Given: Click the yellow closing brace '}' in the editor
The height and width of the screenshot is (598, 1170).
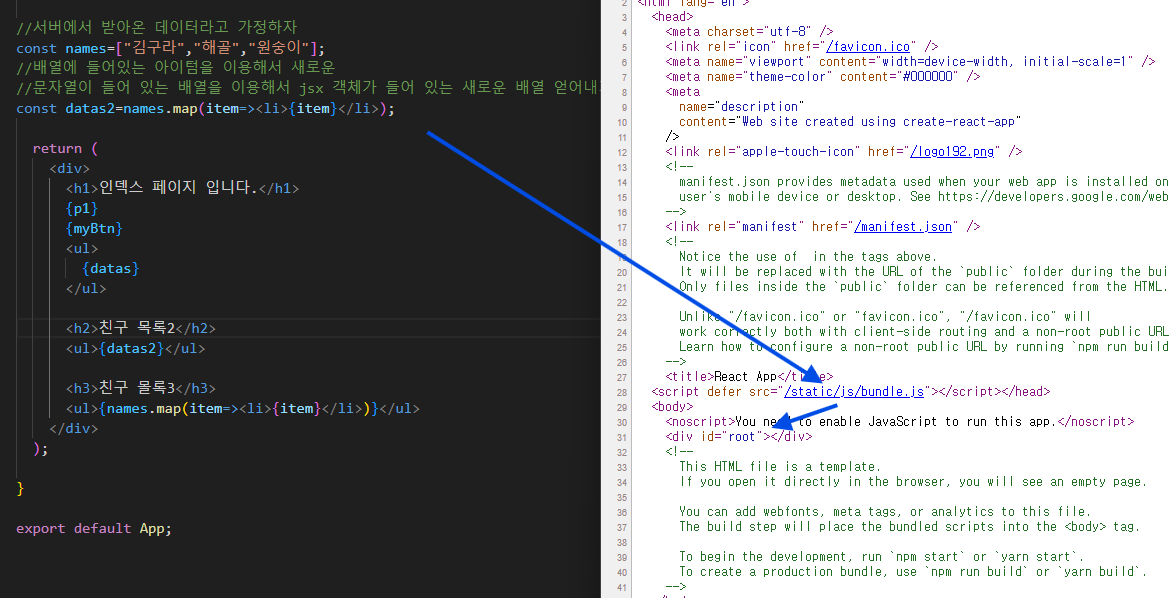Looking at the screenshot, I should (x=20, y=488).
